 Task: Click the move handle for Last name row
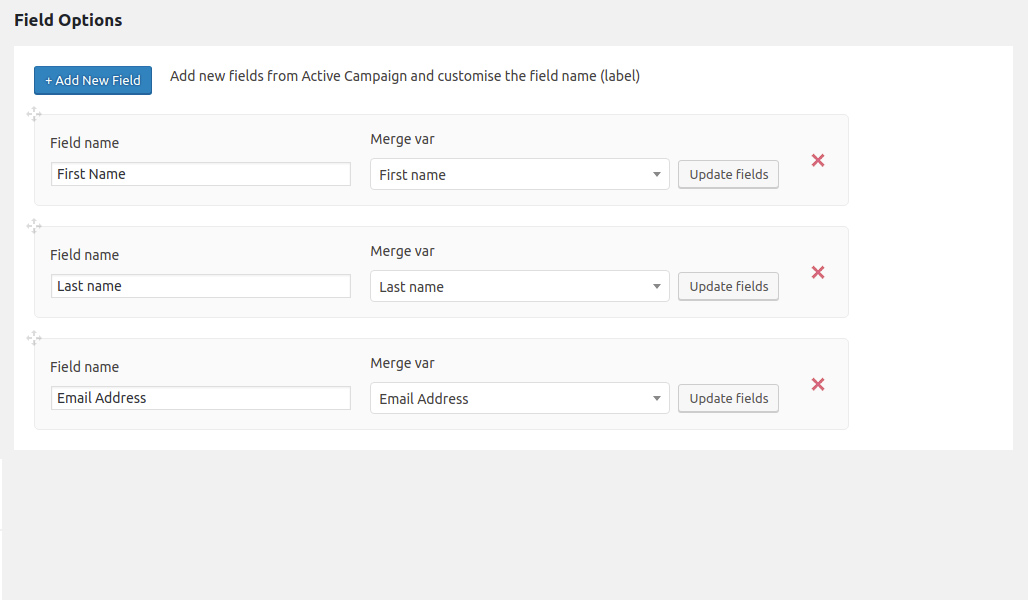click(x=34, y=227)
